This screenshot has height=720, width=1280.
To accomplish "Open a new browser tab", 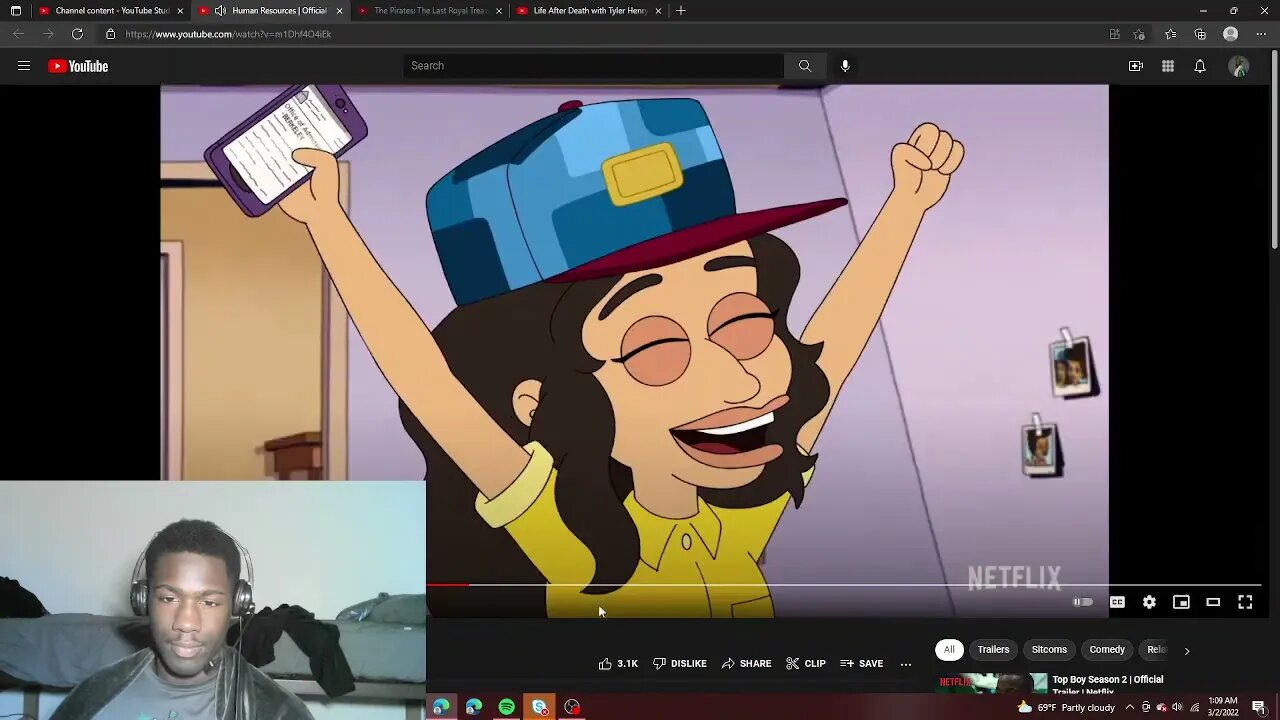I will pyautogui.click(x=681, y=11).
